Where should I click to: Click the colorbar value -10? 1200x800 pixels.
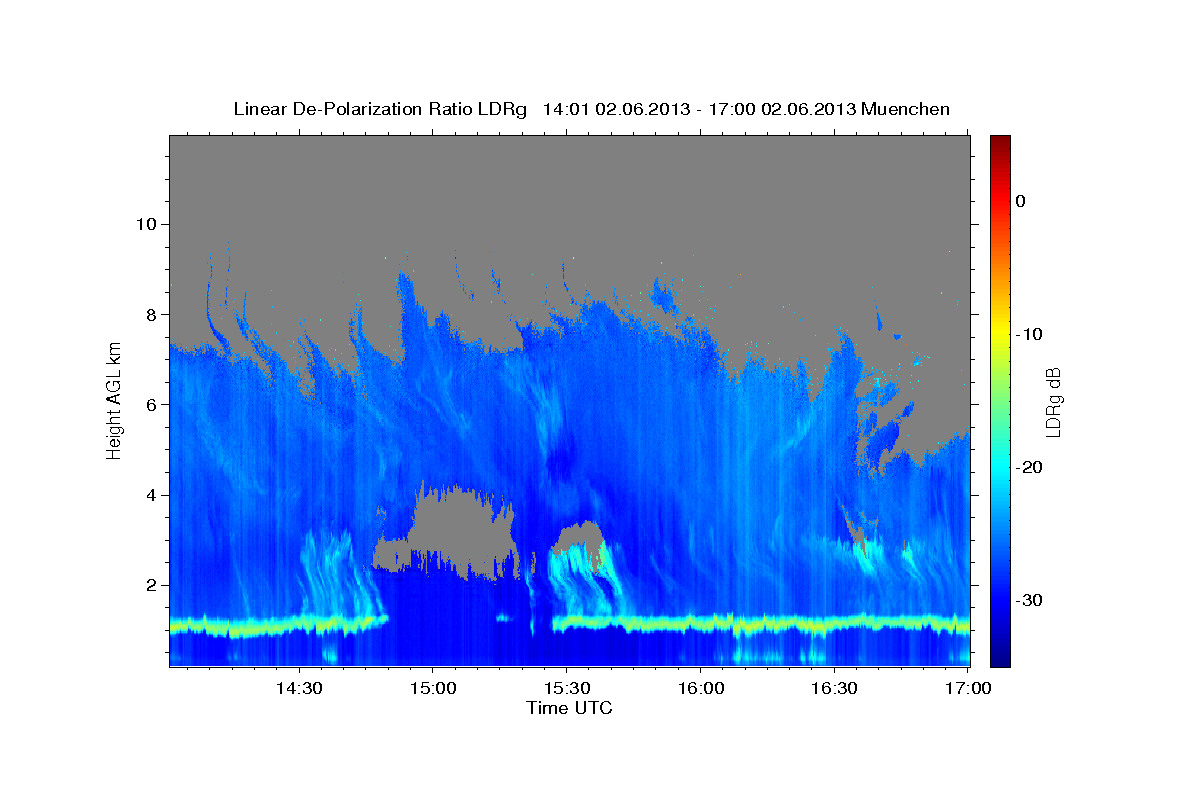pyautogui.click(x=1030, y=334)
